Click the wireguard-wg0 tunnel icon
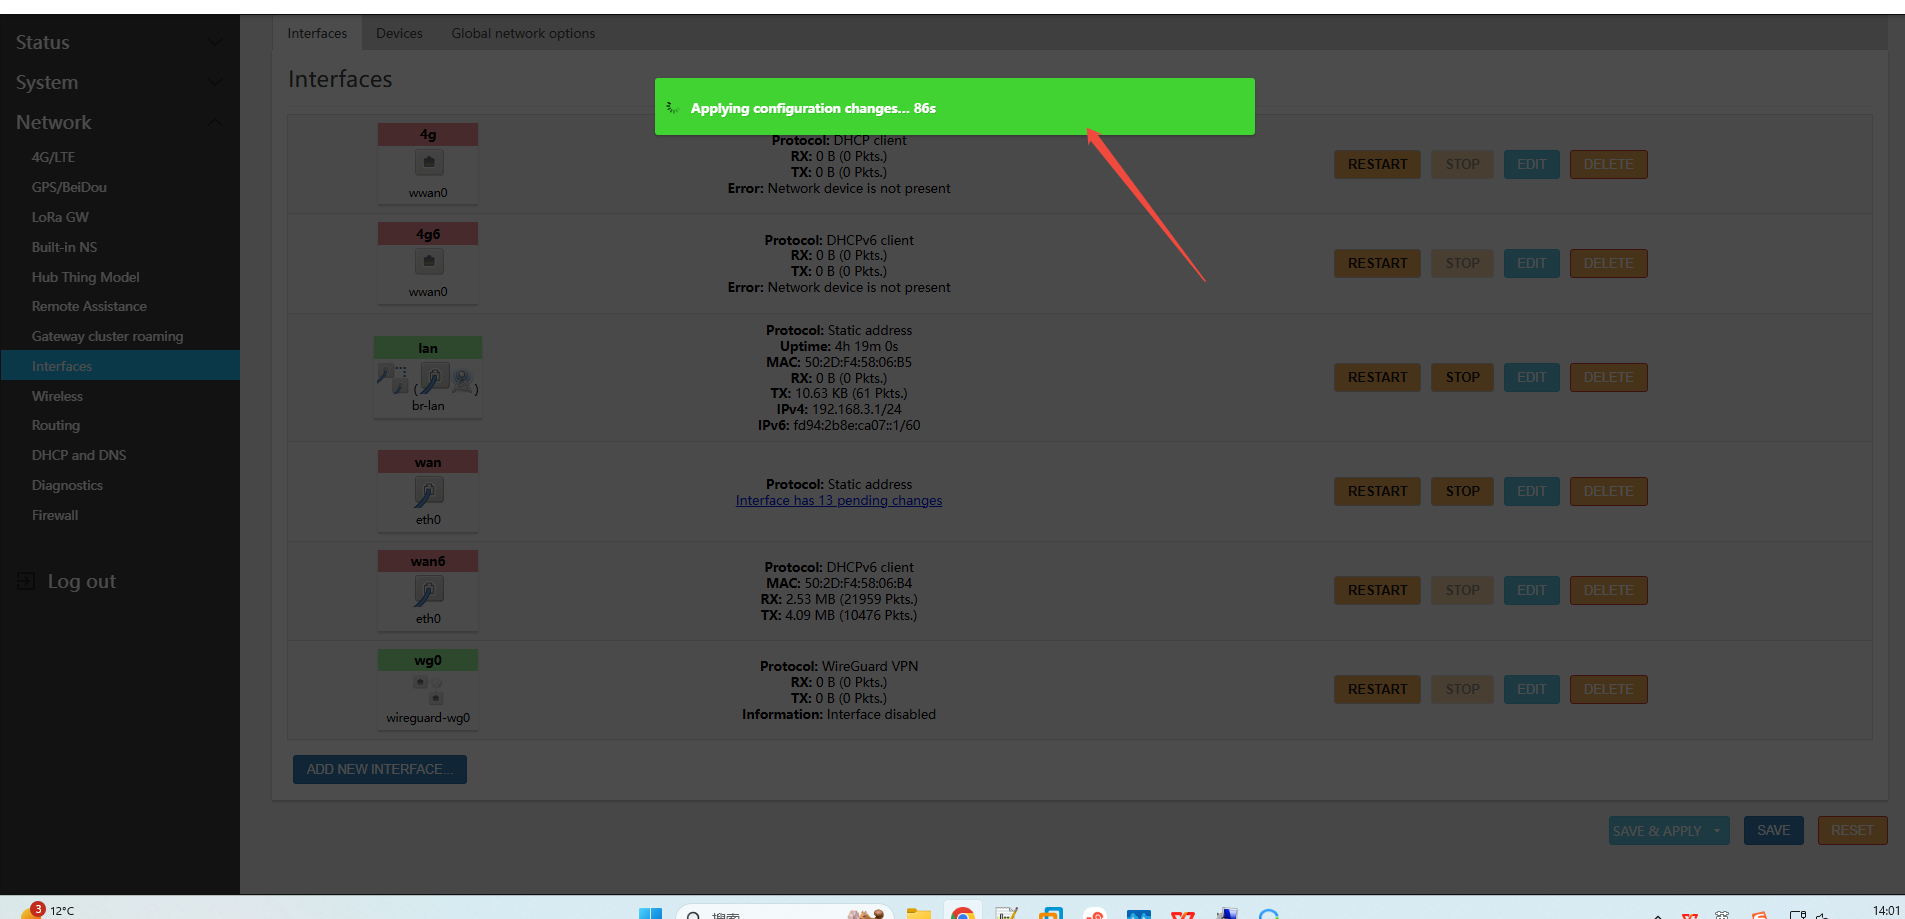 coord(428,689)
